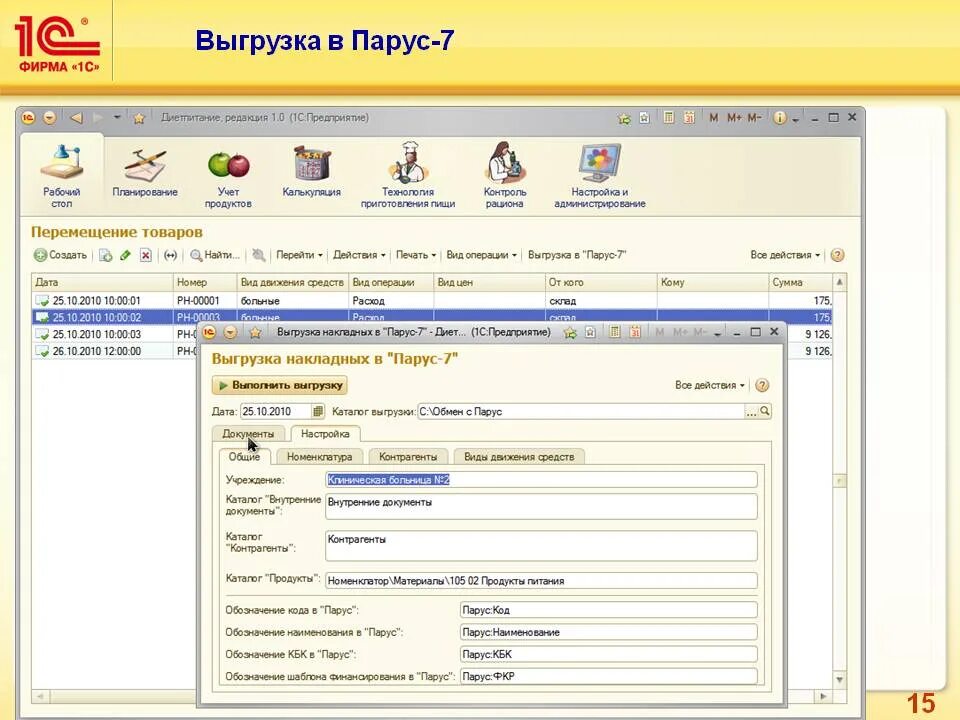
Task: Select the row dated 25.10.2010 10:00:01
Action: pos(432,301)
